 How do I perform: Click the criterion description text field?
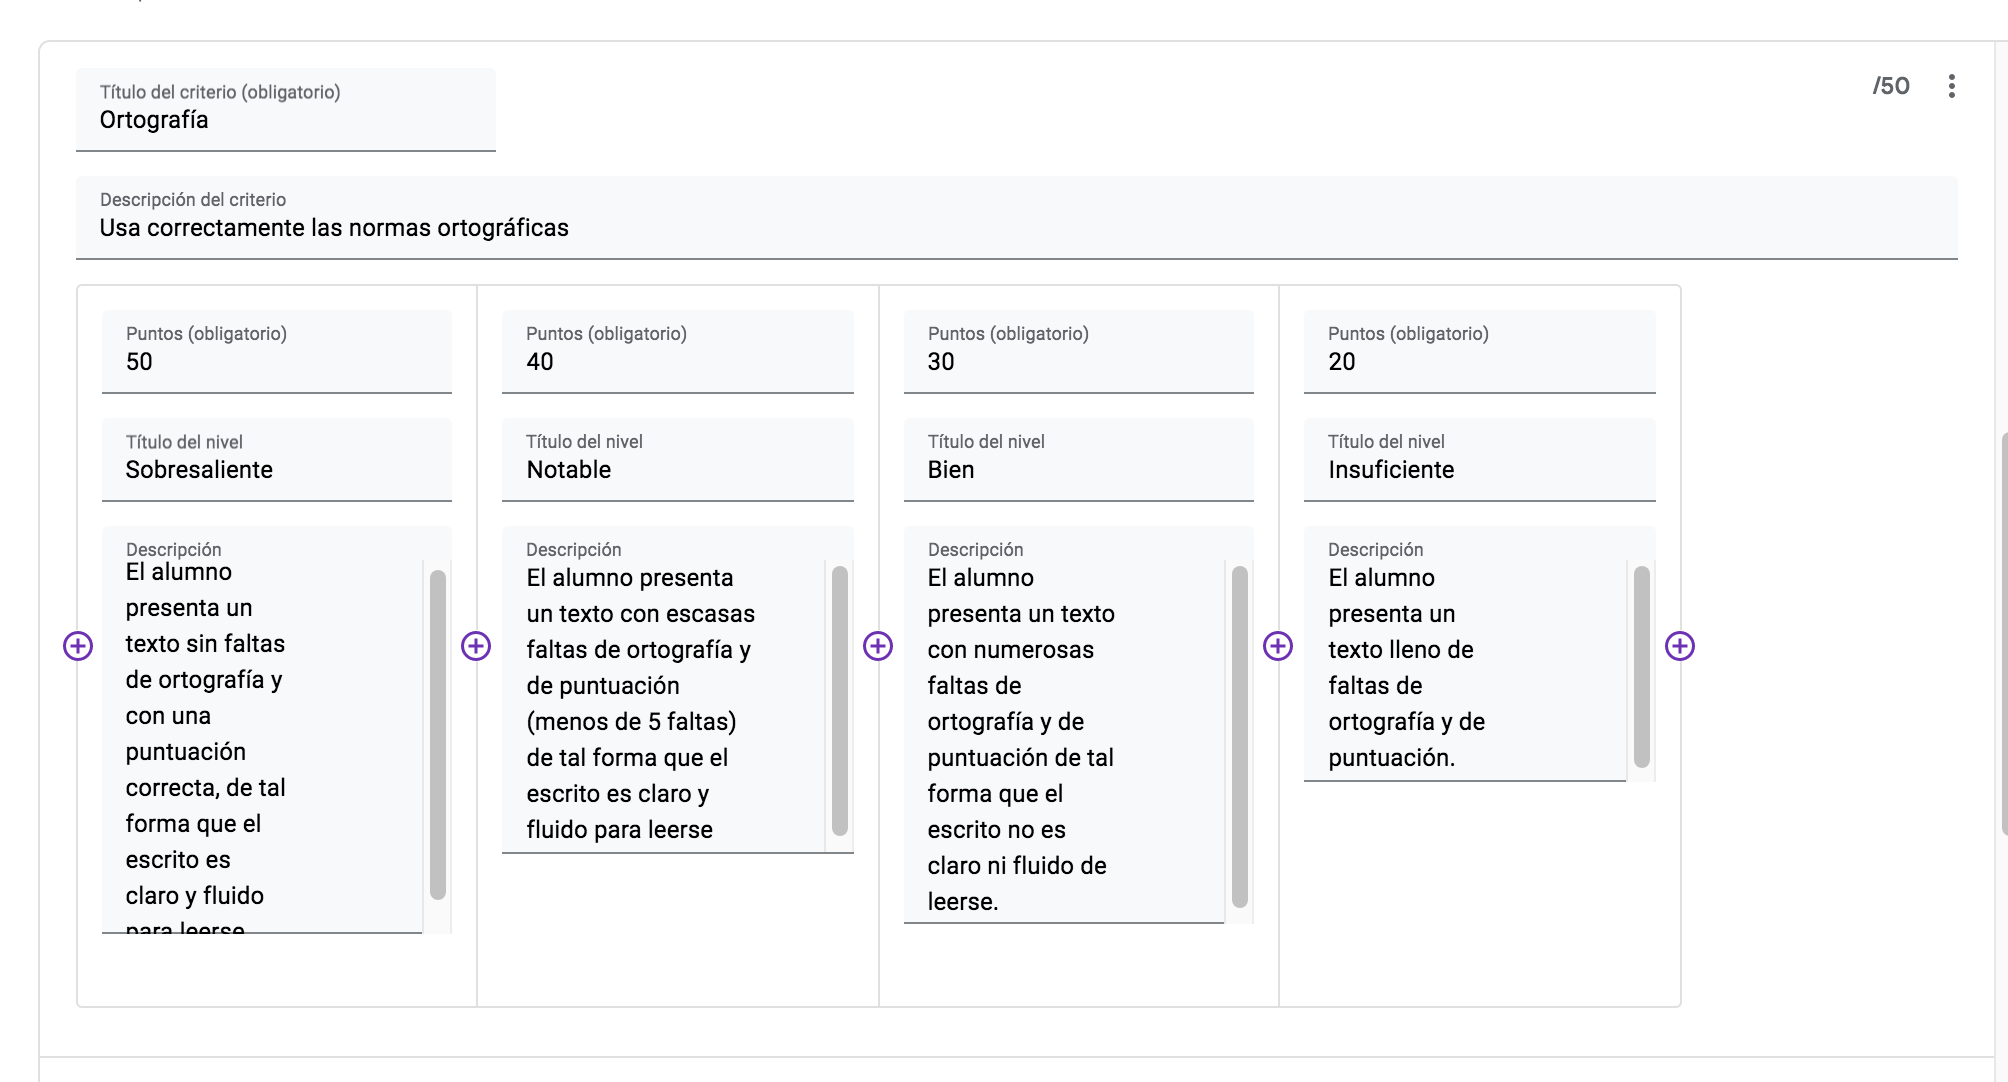pos(1015,228)
